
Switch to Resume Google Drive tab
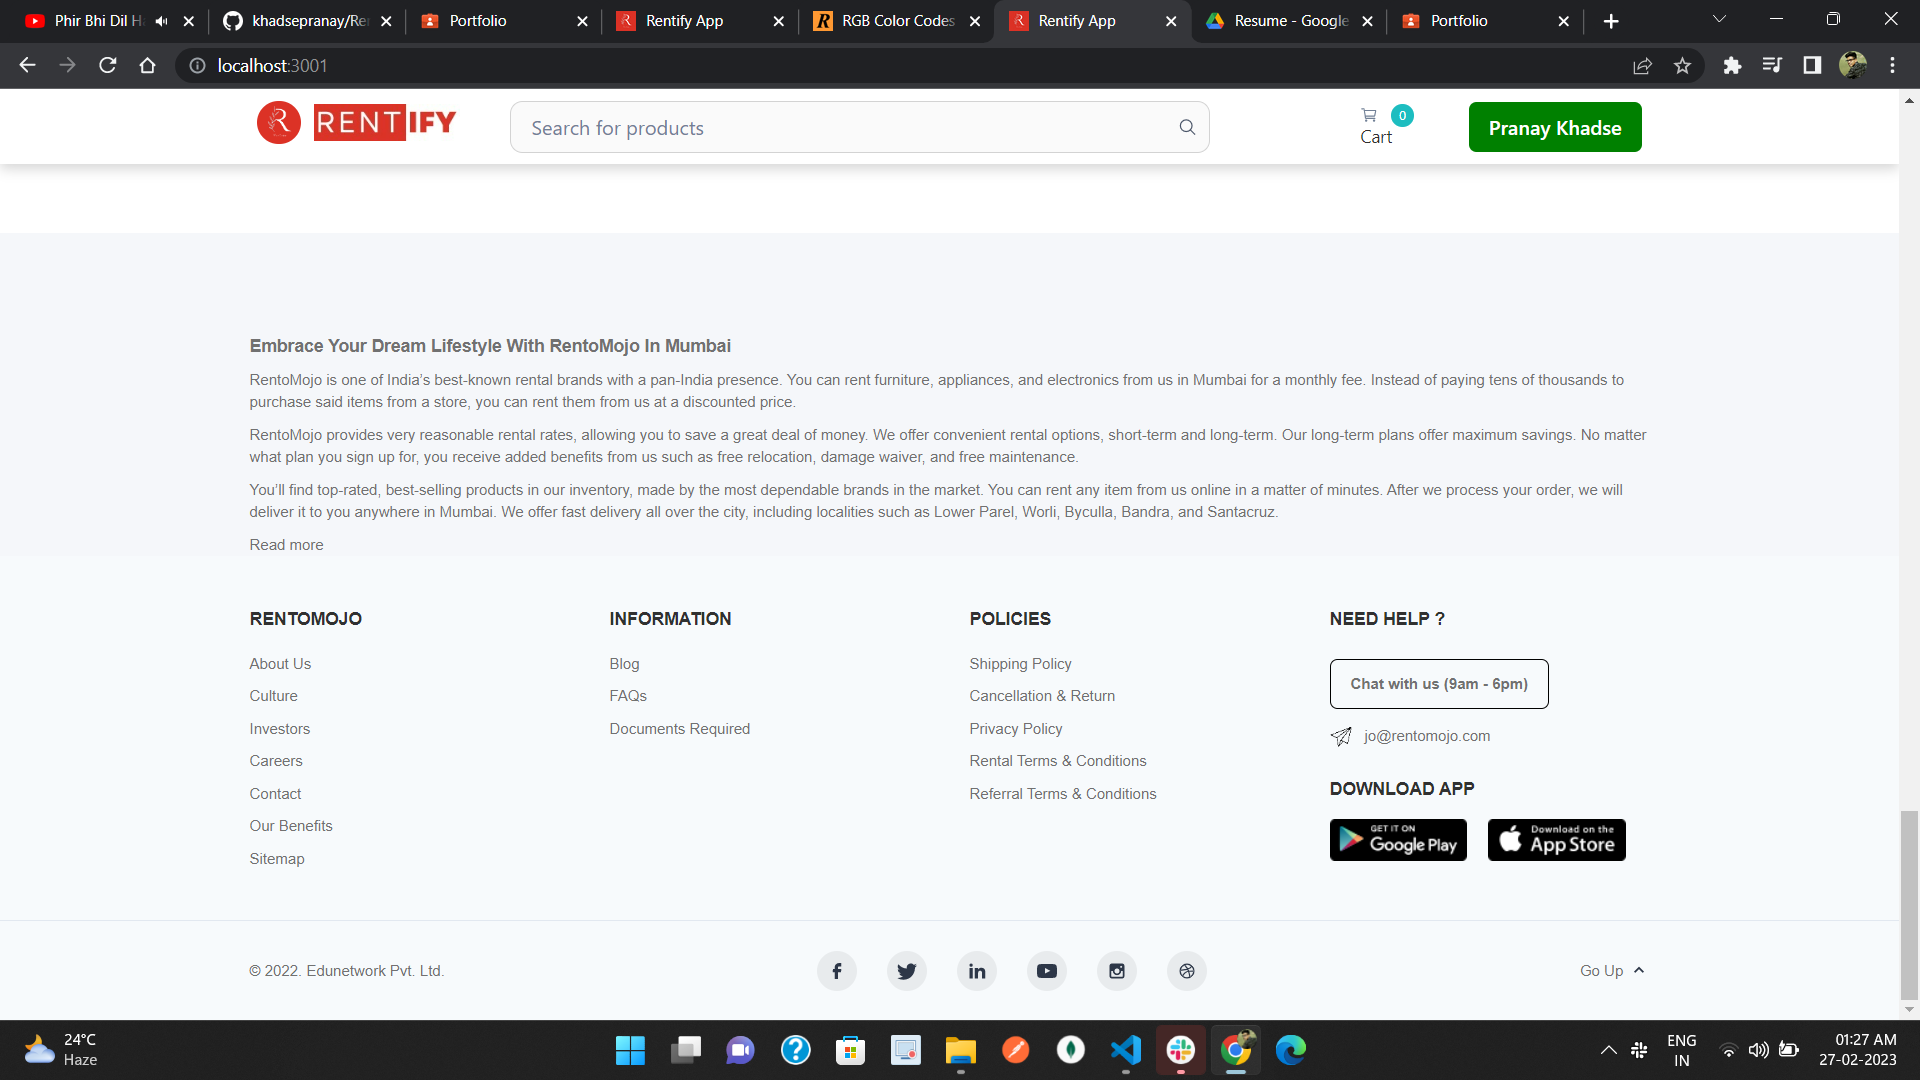coord(1290,21)
